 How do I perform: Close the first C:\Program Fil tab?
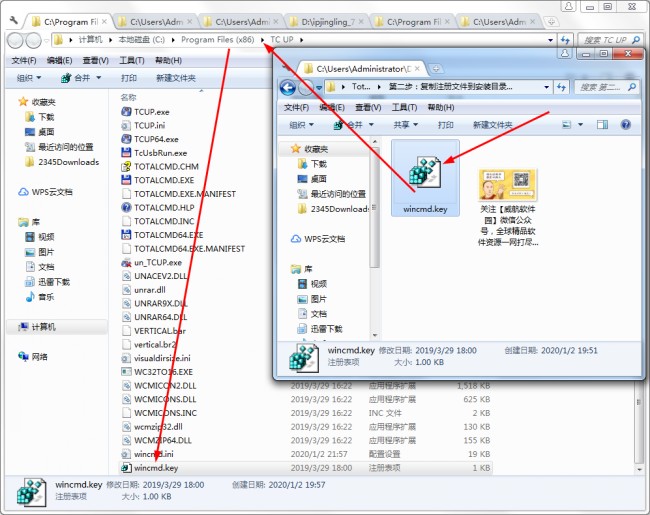pyautogui.click(x=104, y=21)
